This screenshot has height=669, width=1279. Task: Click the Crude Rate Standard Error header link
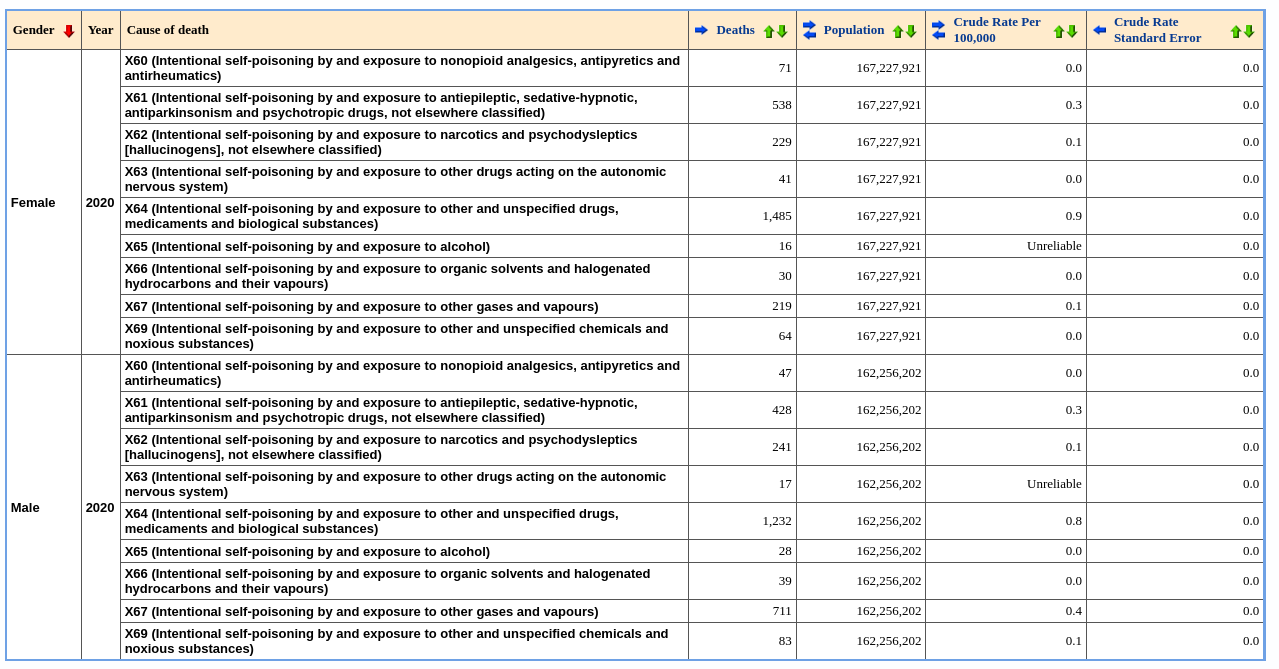click(x=1157, y=30)
